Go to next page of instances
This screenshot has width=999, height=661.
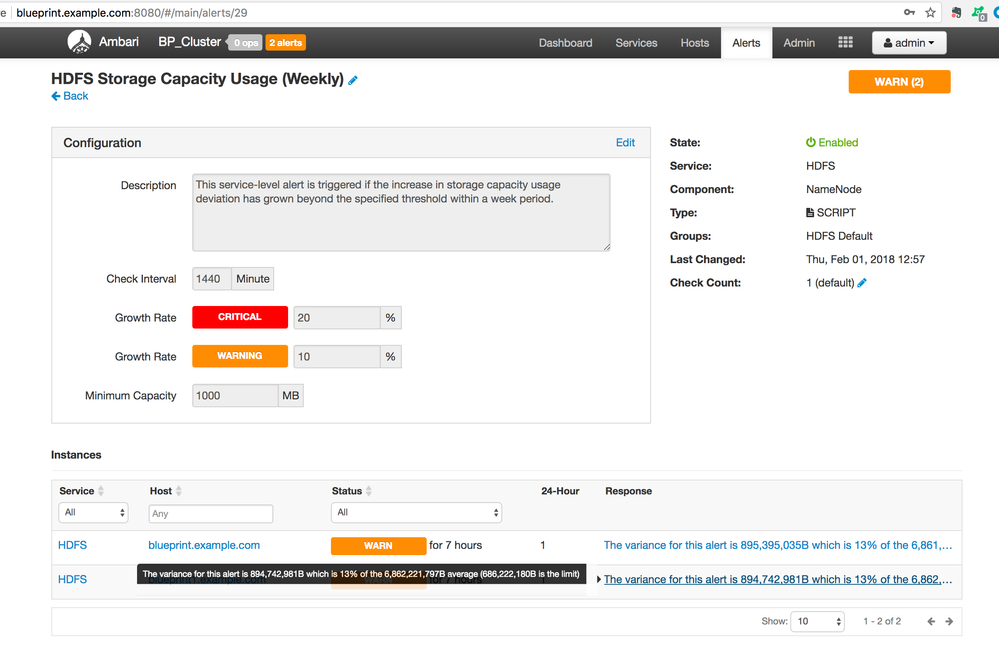tap(949, 621)
